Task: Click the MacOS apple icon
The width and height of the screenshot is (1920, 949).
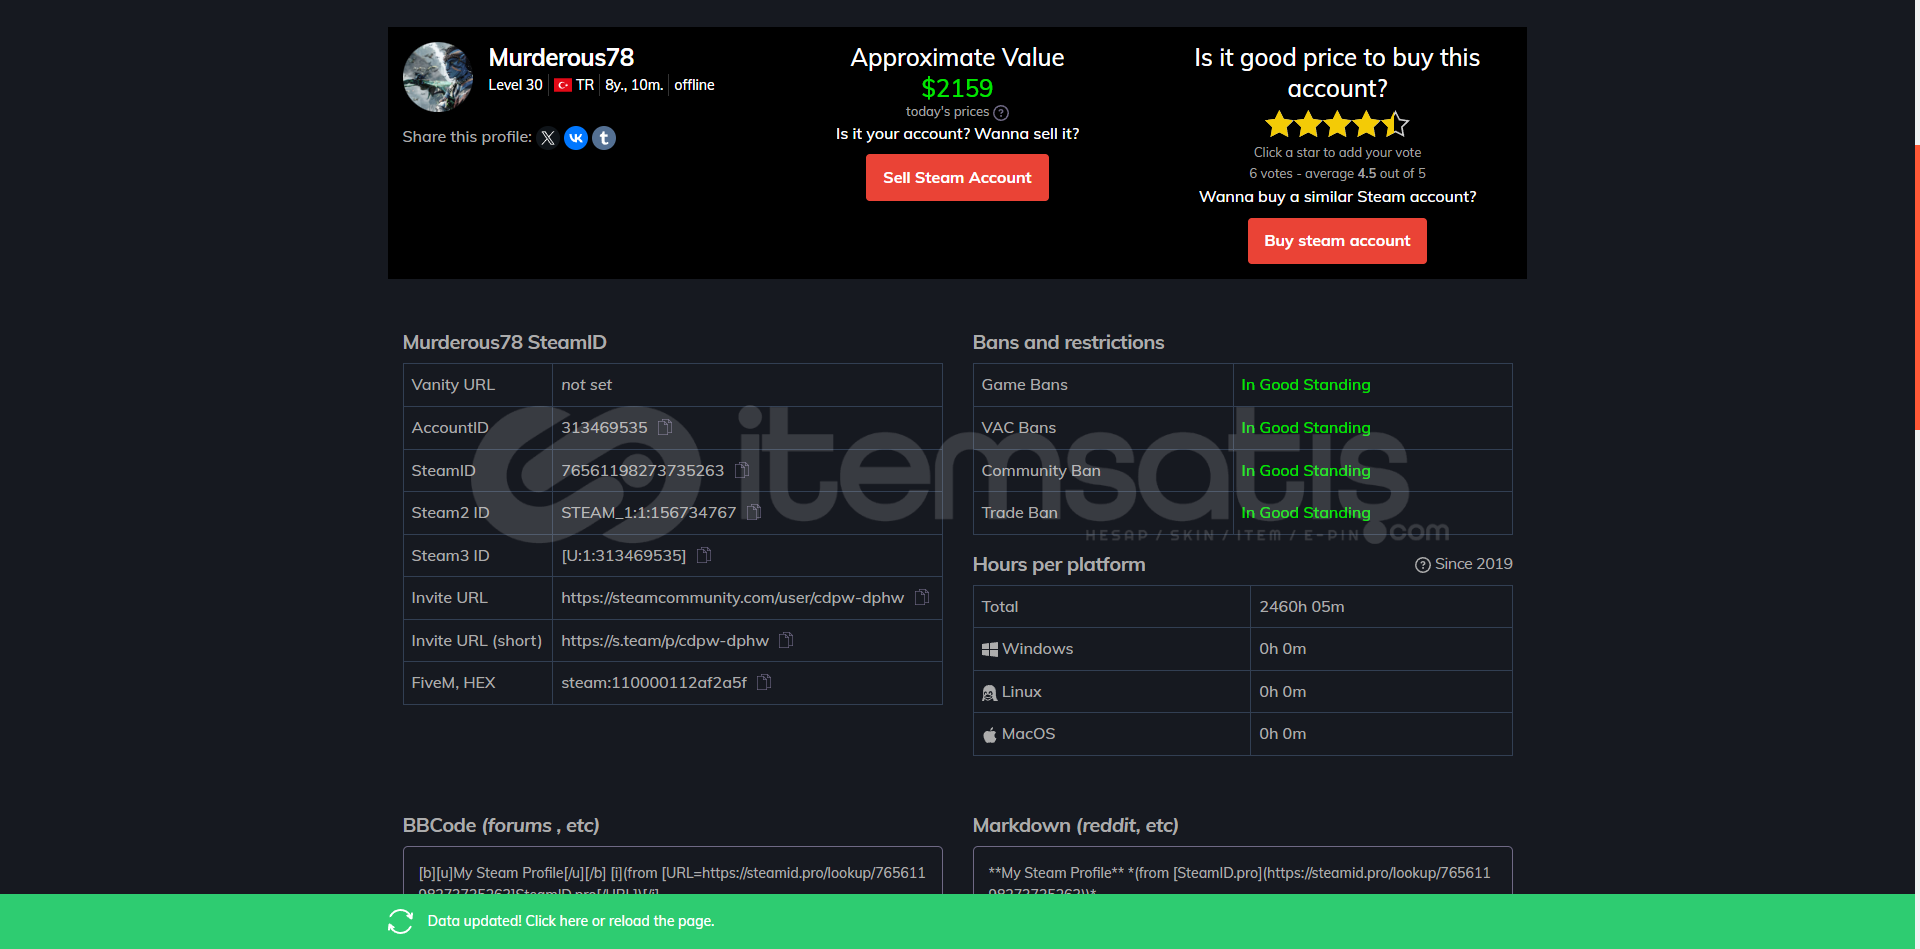Action: click(x=990, y=734)
